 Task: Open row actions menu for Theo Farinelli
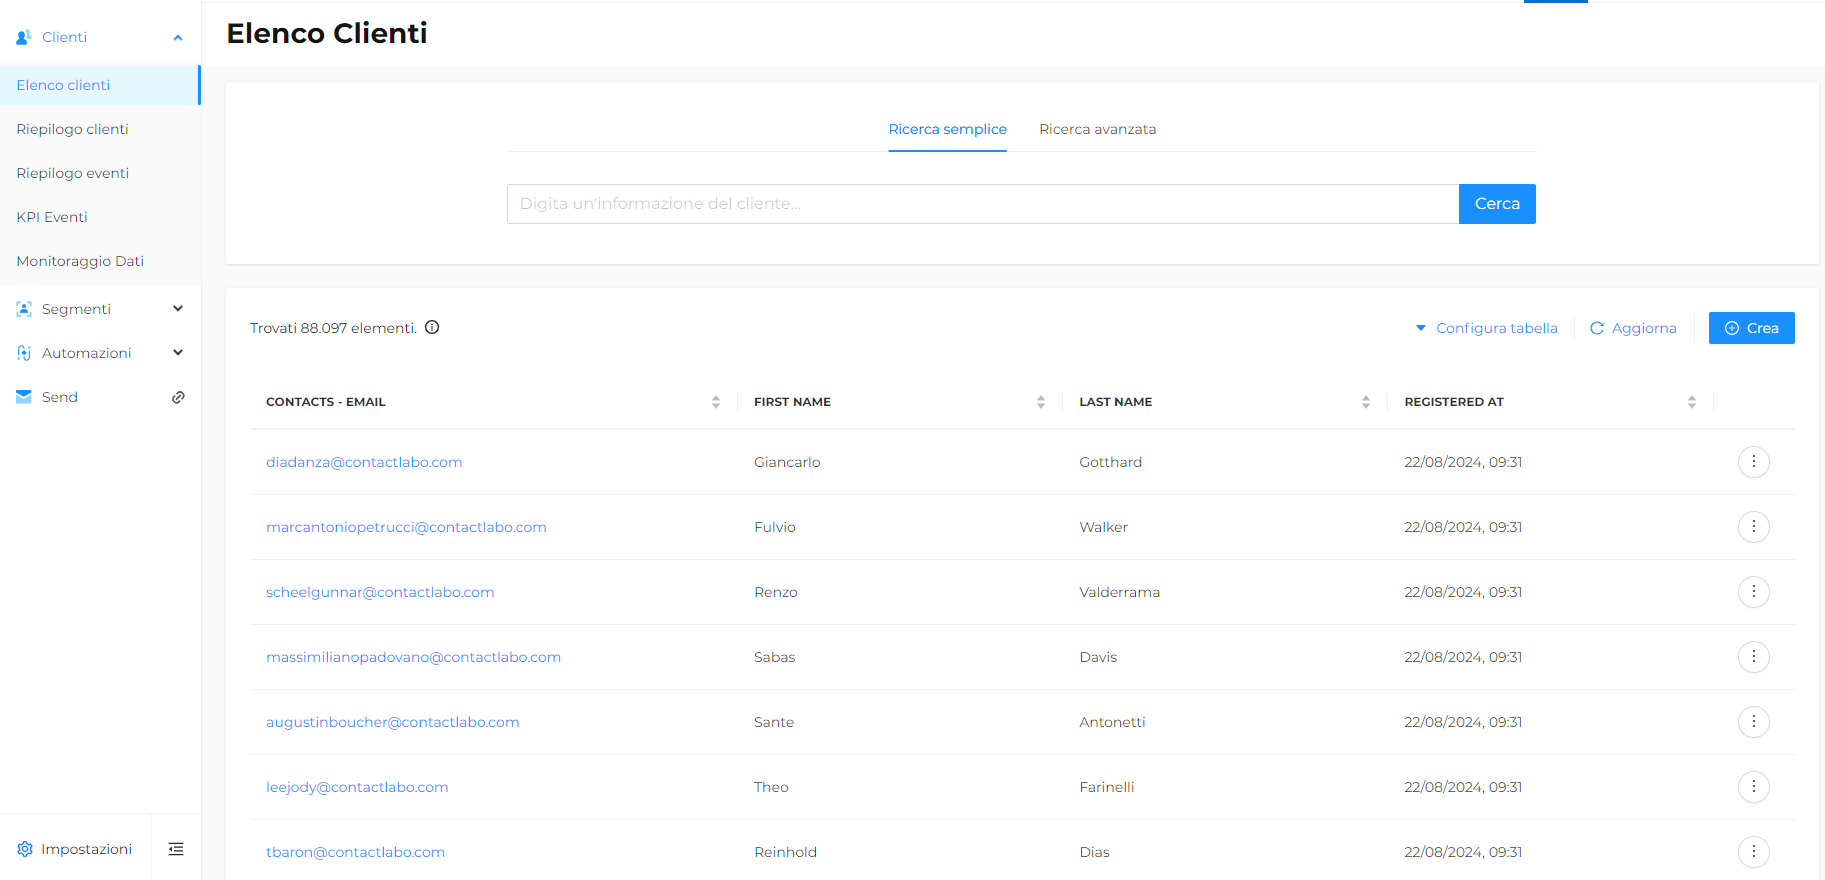tap(1753, 787)
